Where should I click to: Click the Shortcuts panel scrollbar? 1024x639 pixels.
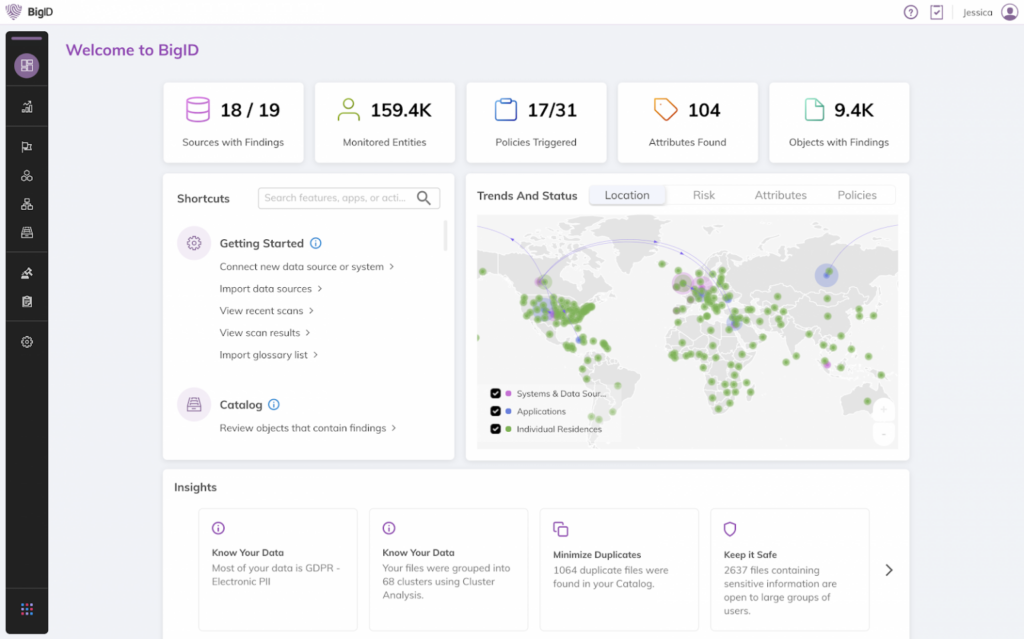(445, 236)
